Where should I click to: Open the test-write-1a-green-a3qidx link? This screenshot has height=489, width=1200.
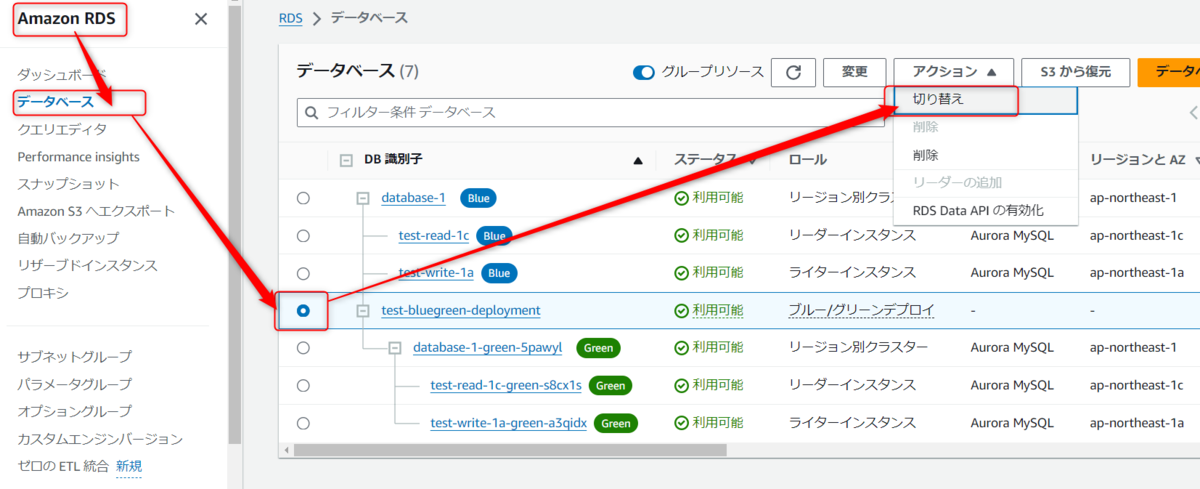coord(508,423)
